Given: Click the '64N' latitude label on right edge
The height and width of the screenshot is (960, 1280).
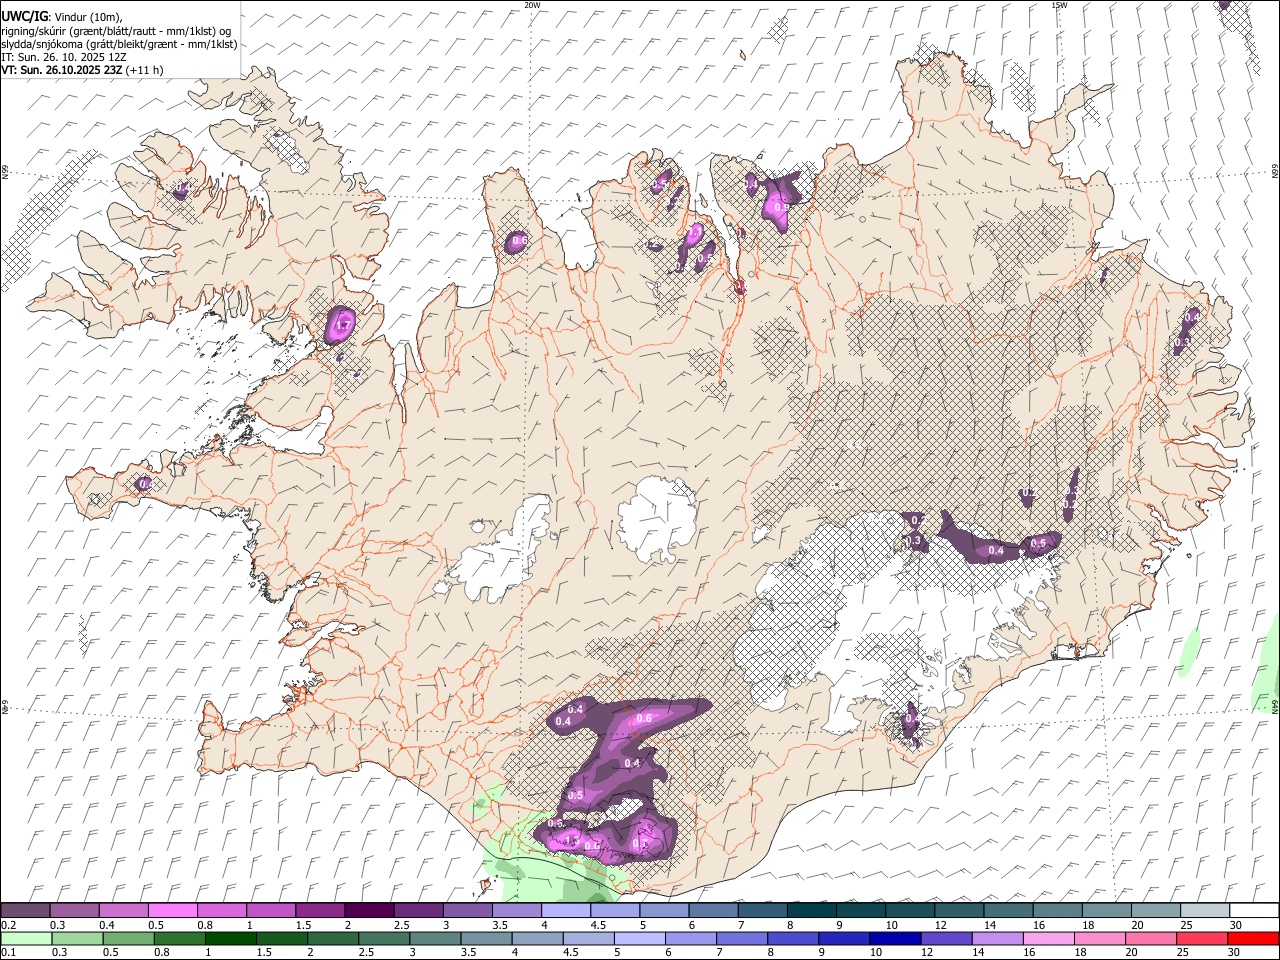Looking at the screenshot, I should [1275, 706].
